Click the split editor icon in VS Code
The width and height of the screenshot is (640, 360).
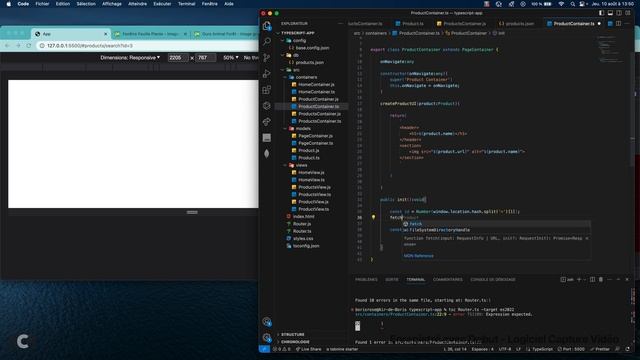click(619, 24)
